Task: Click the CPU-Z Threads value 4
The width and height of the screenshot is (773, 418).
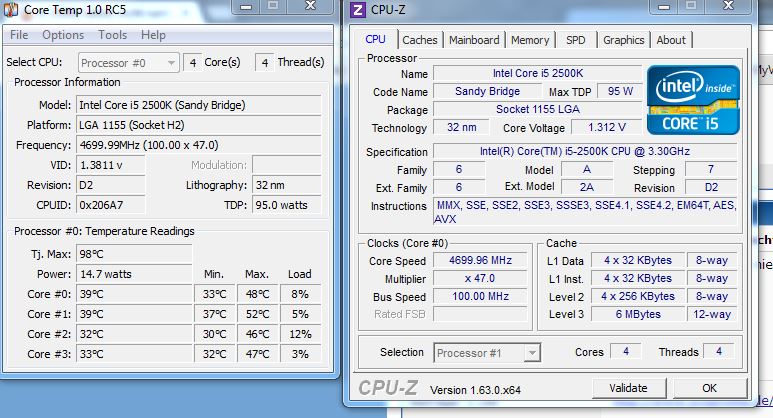Action: 719,351
